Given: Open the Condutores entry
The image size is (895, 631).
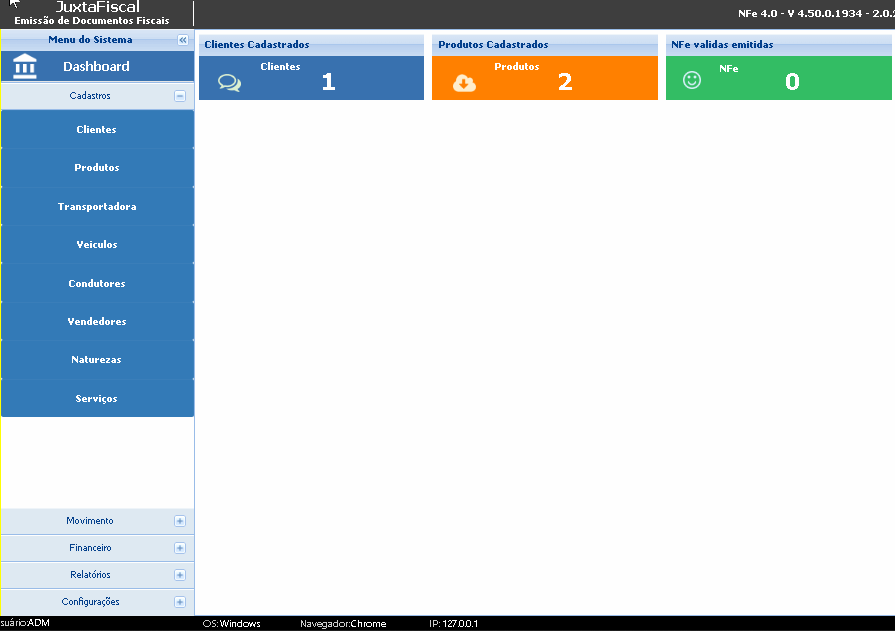Looking at the screenshot, I should tap(97, 284).
